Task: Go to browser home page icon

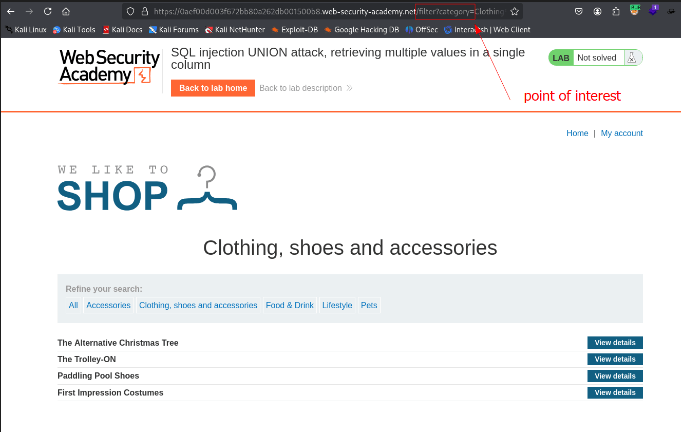Action: pos(66,11)
